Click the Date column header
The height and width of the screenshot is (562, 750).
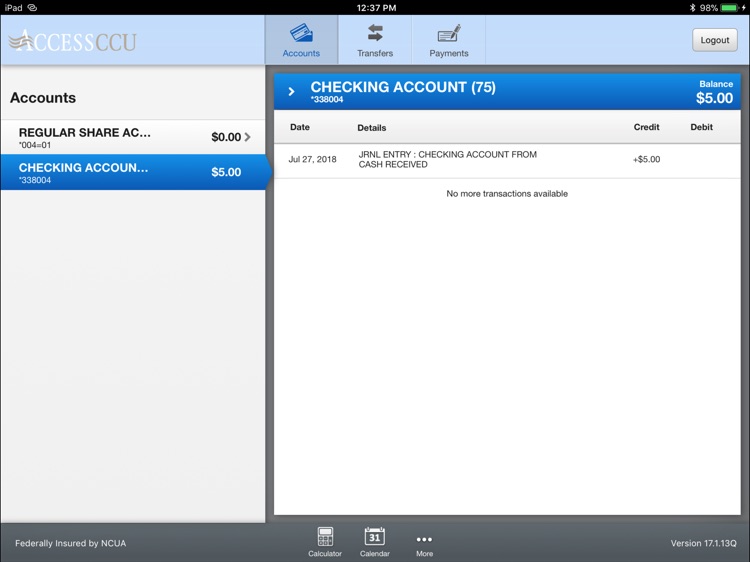(300, 127)
